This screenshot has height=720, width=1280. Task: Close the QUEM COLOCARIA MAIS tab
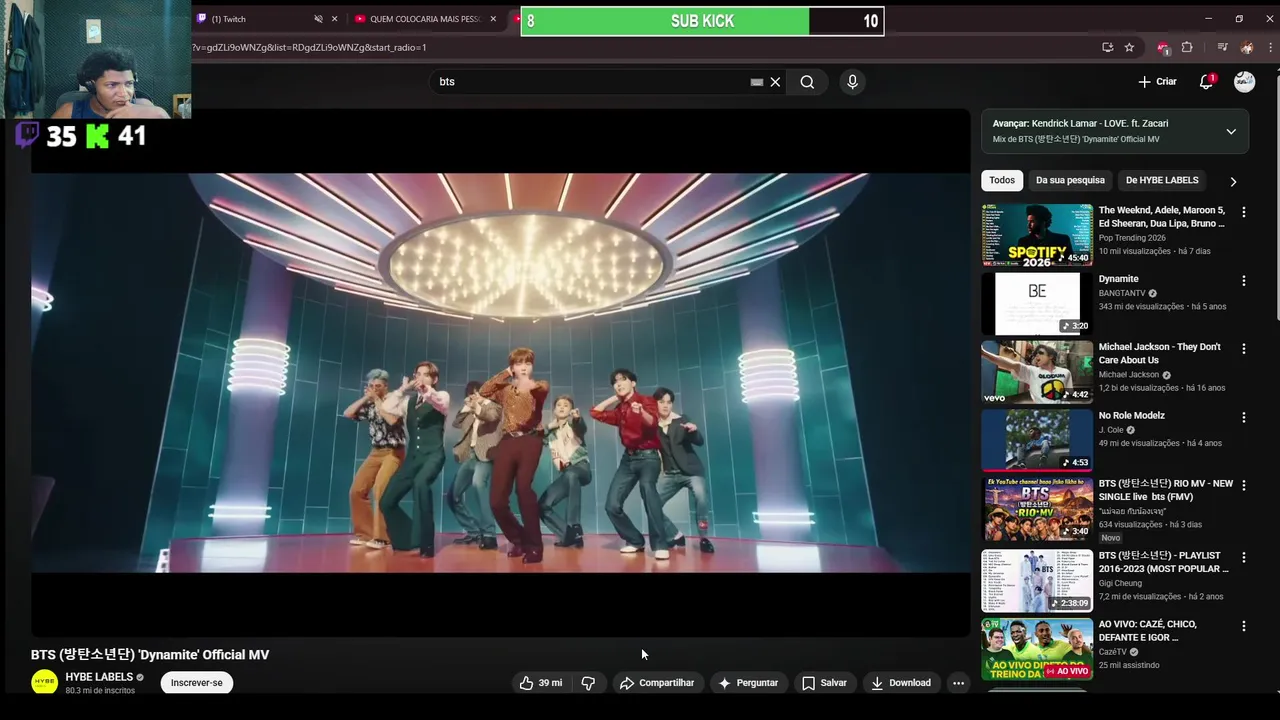pyautogui.click(x=493, y=19)
